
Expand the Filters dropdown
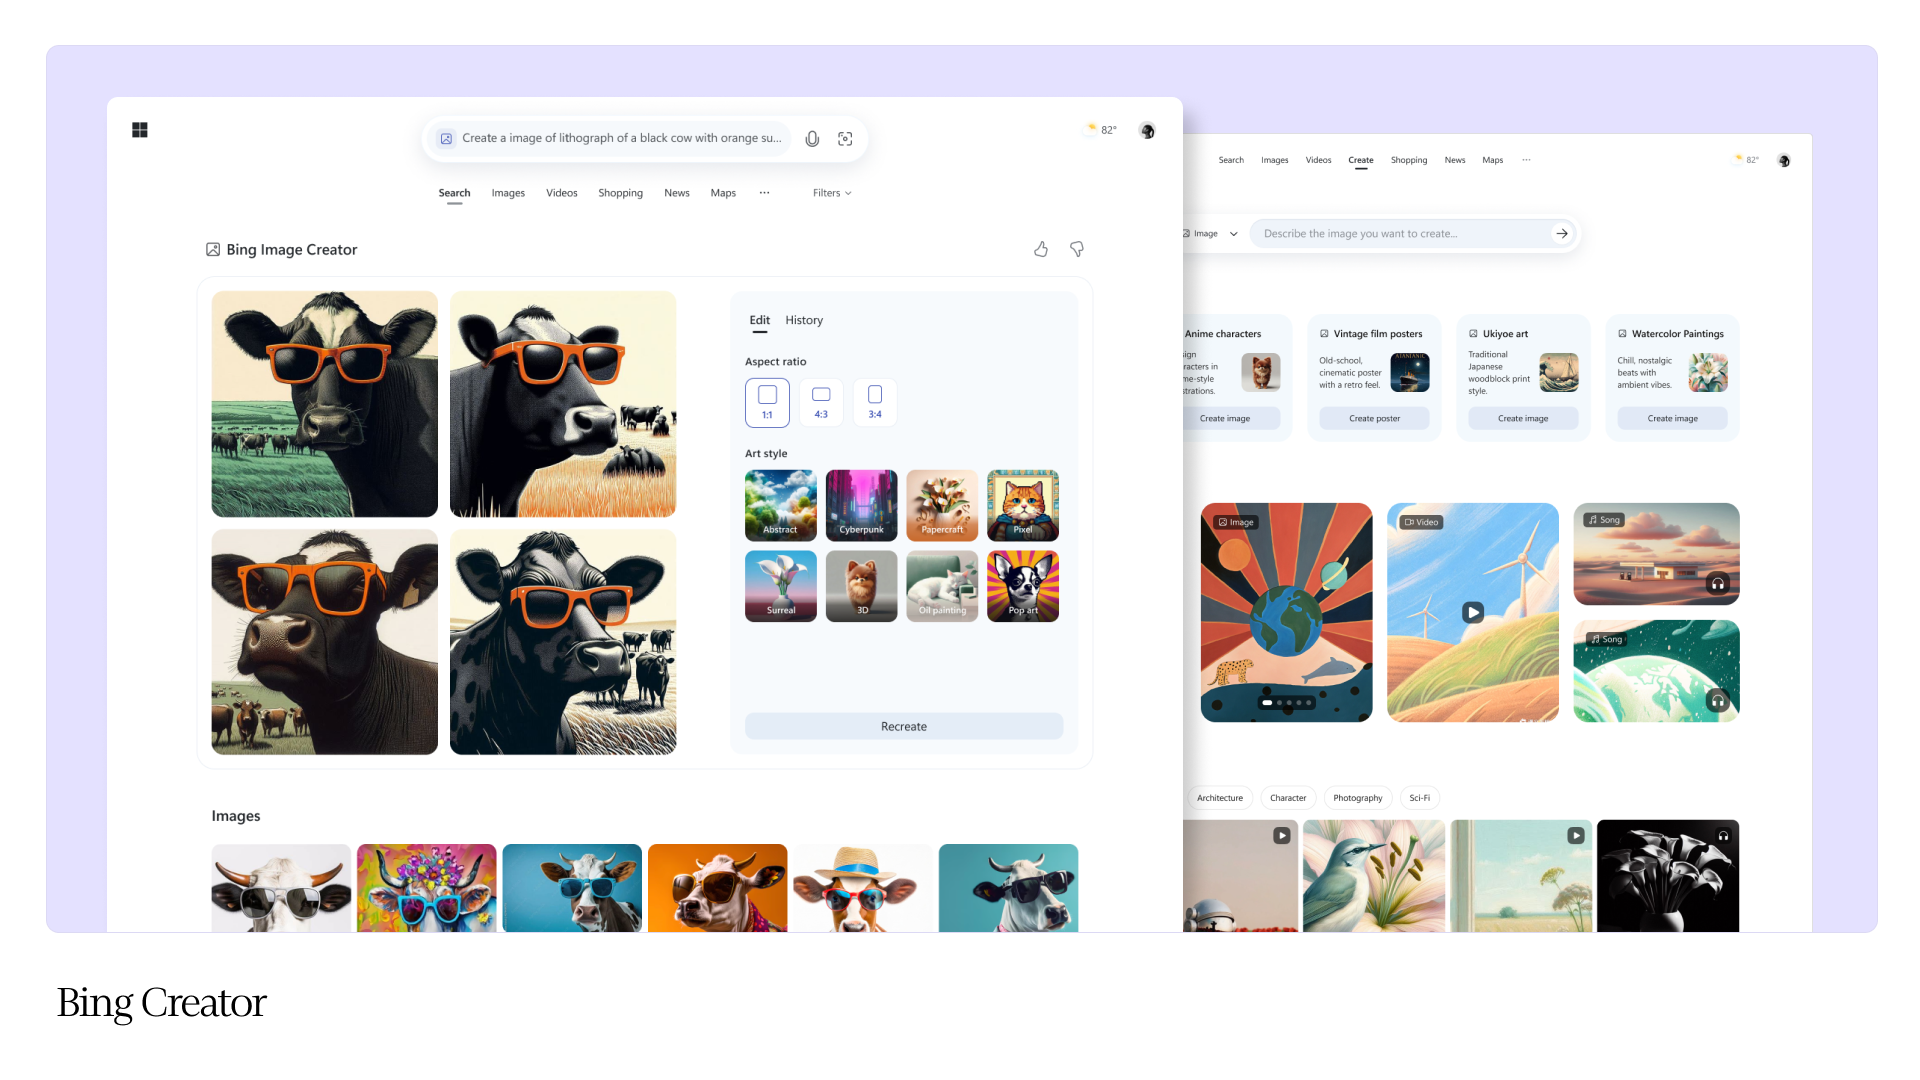point(832,193)
